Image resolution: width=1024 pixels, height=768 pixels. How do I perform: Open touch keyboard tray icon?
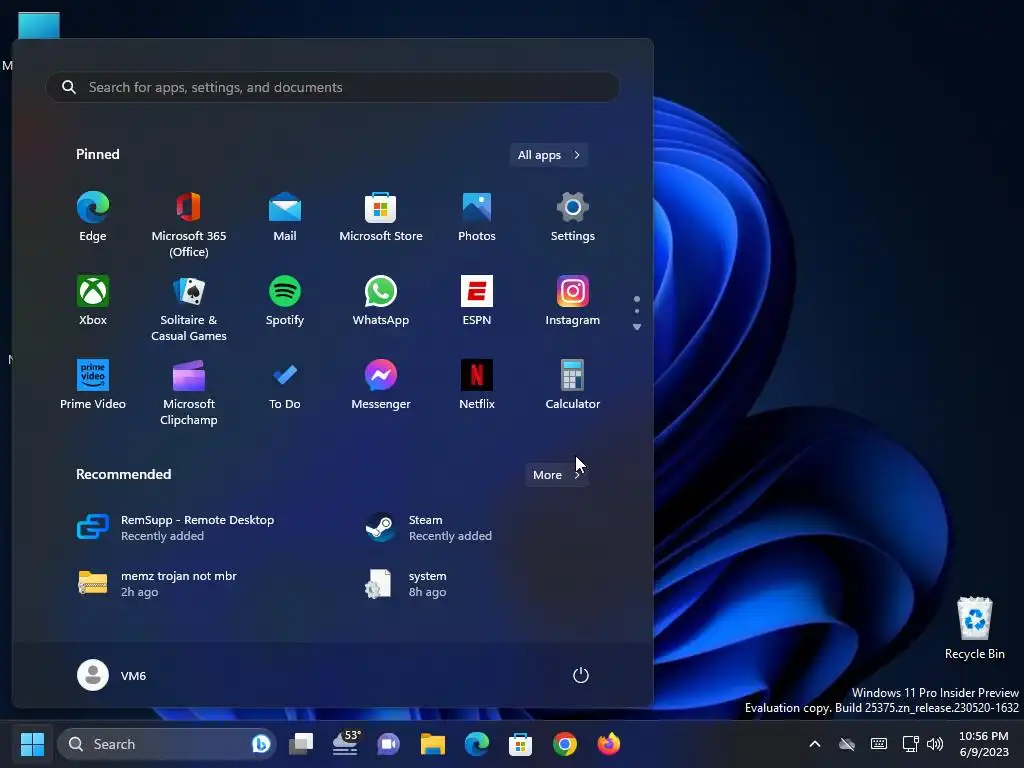tap(879, 744)
